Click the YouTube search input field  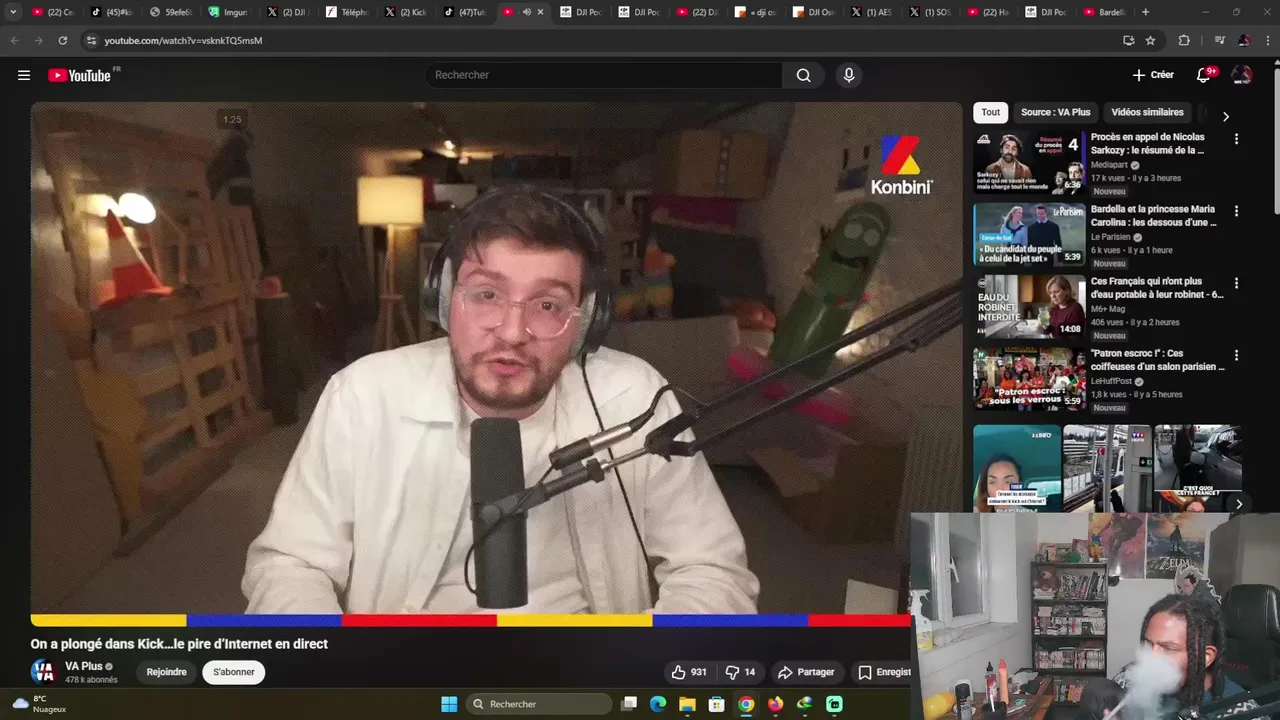604,75
